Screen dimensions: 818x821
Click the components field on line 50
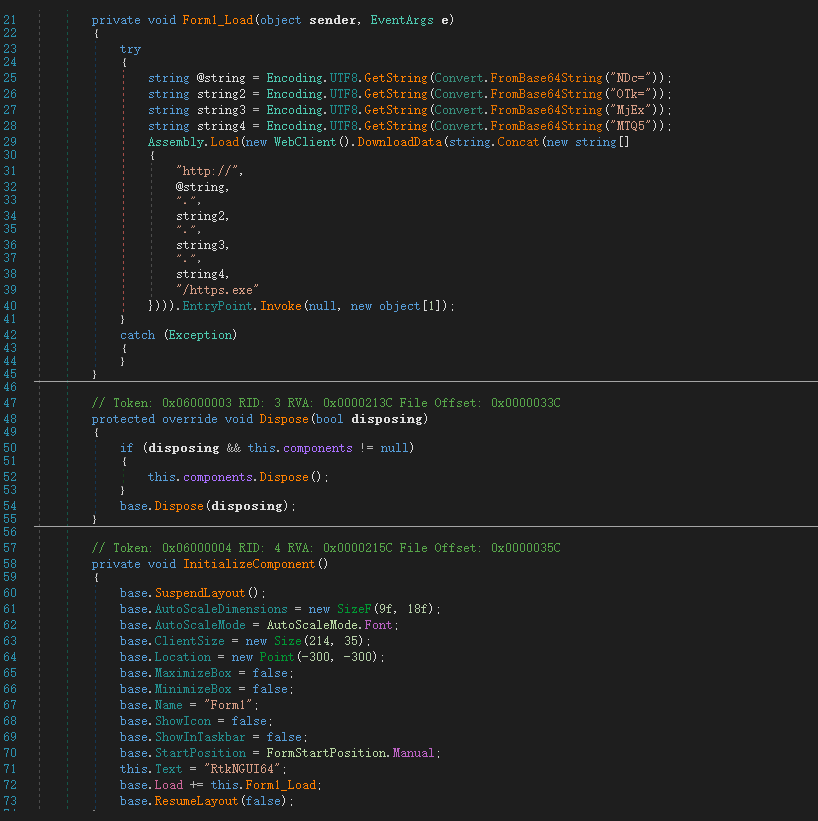(x=318, y=448)
